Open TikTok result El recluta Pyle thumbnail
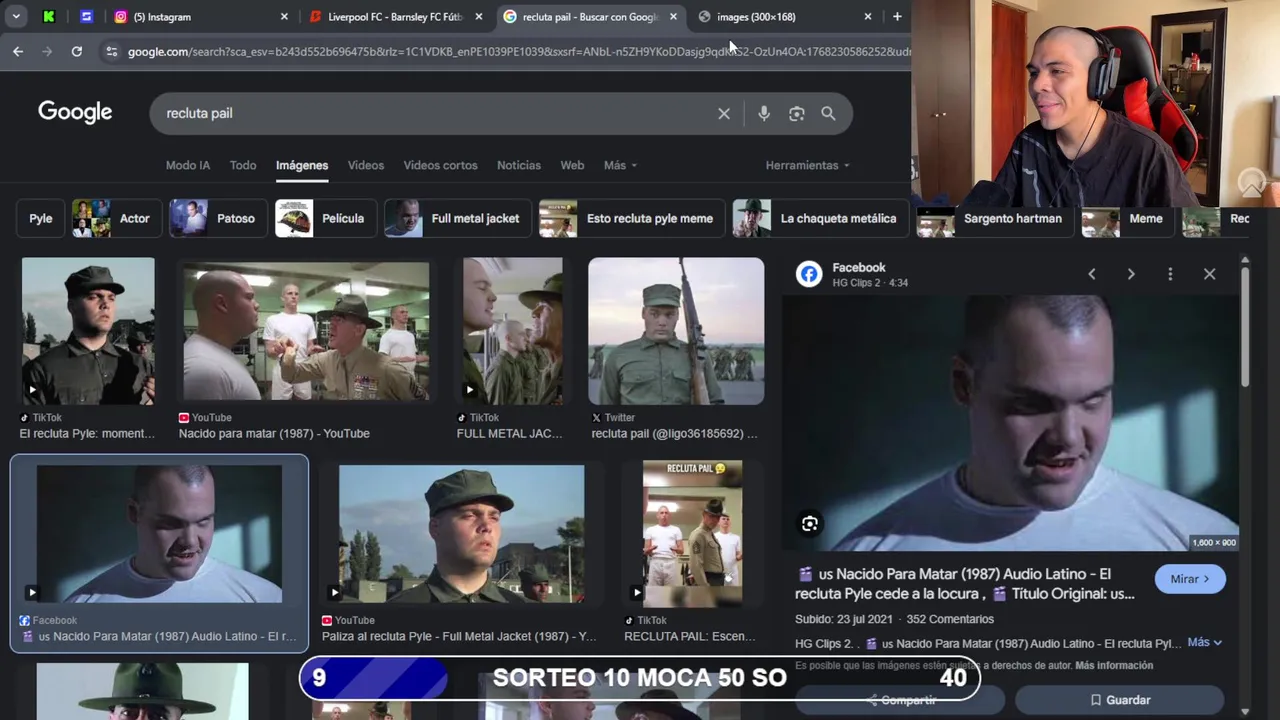Viewport: 1280px width, 720px height. [88, 331]
